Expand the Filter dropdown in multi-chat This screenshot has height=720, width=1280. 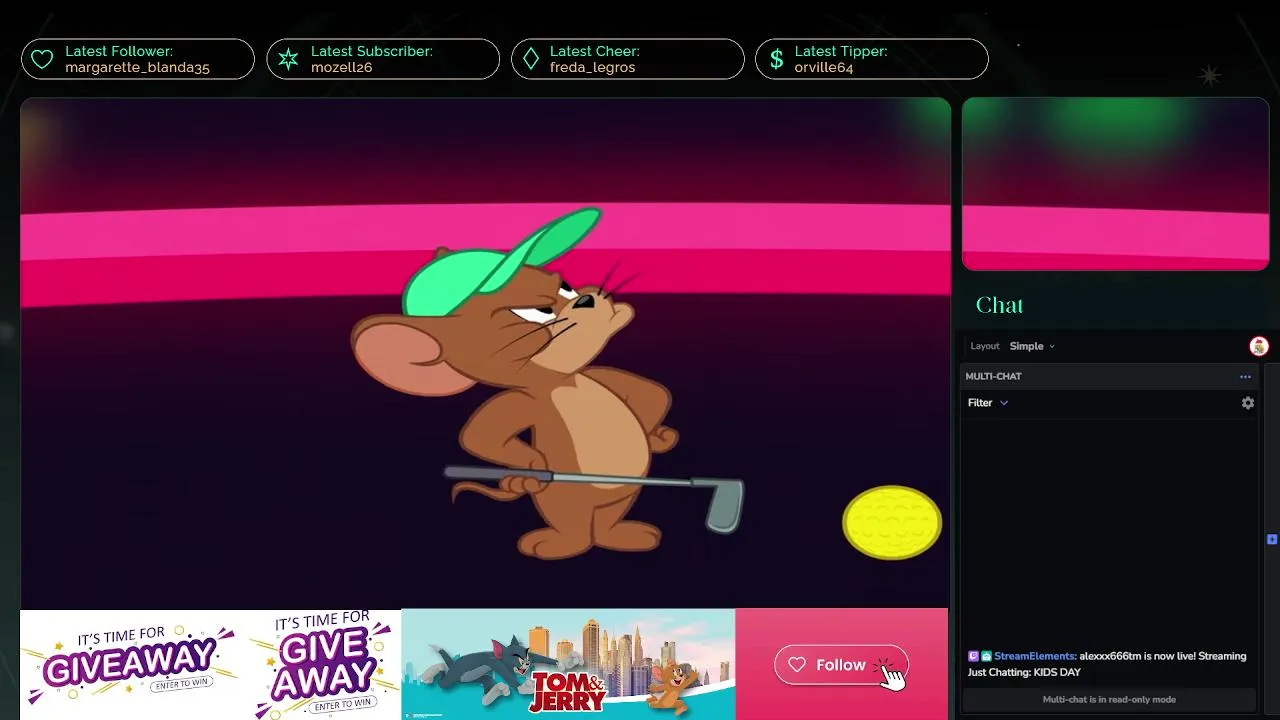pos(988,403)
